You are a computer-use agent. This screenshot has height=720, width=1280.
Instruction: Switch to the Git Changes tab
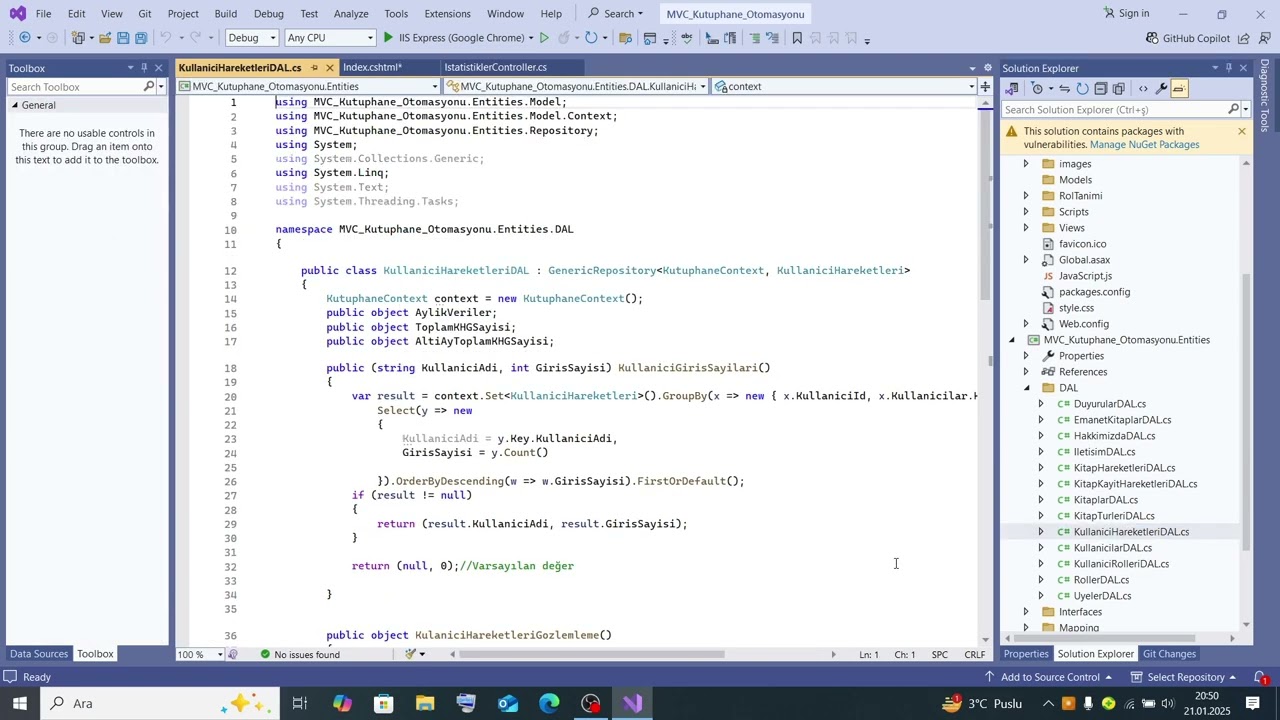[x=1169, y=654]
